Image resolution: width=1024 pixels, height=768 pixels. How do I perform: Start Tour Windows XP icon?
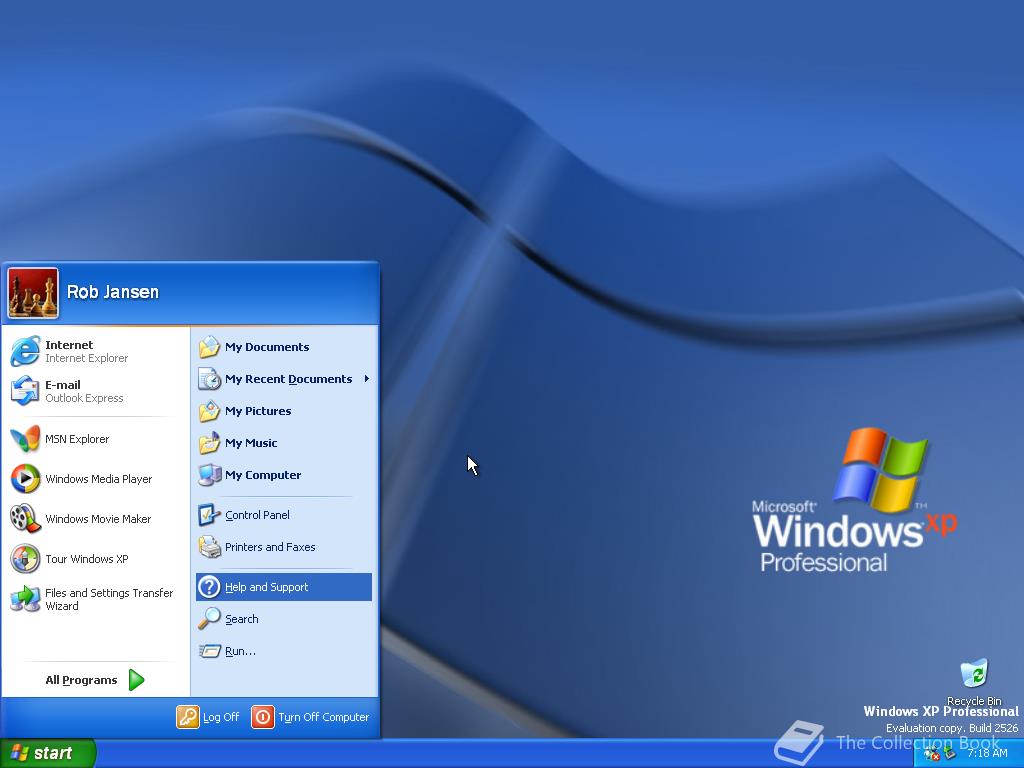[25, 559]
